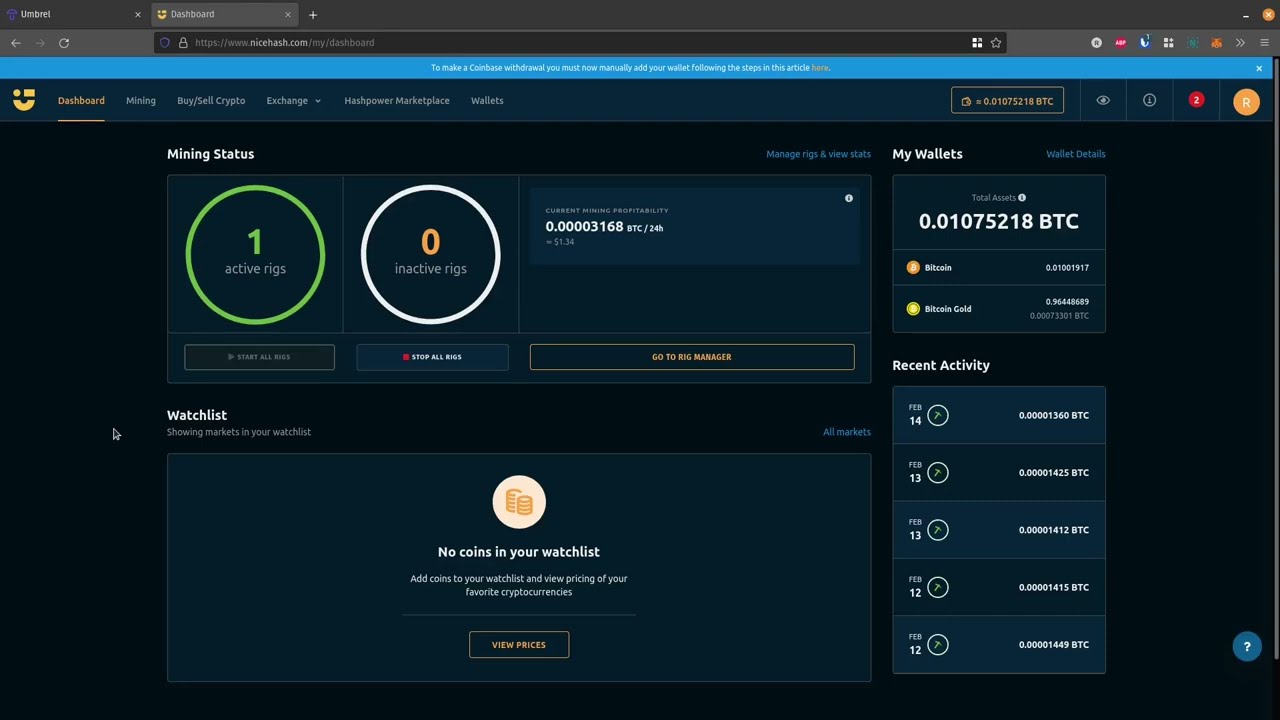Click the grid icon in address bar

pos(977,43)
